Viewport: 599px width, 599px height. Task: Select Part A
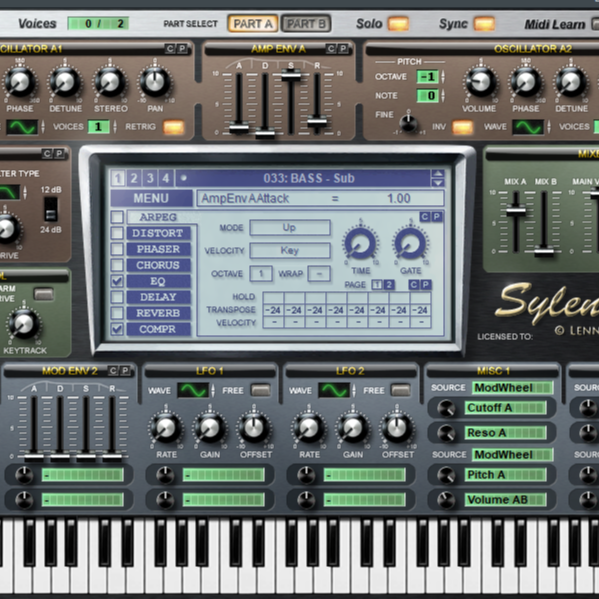pos(253,24)
